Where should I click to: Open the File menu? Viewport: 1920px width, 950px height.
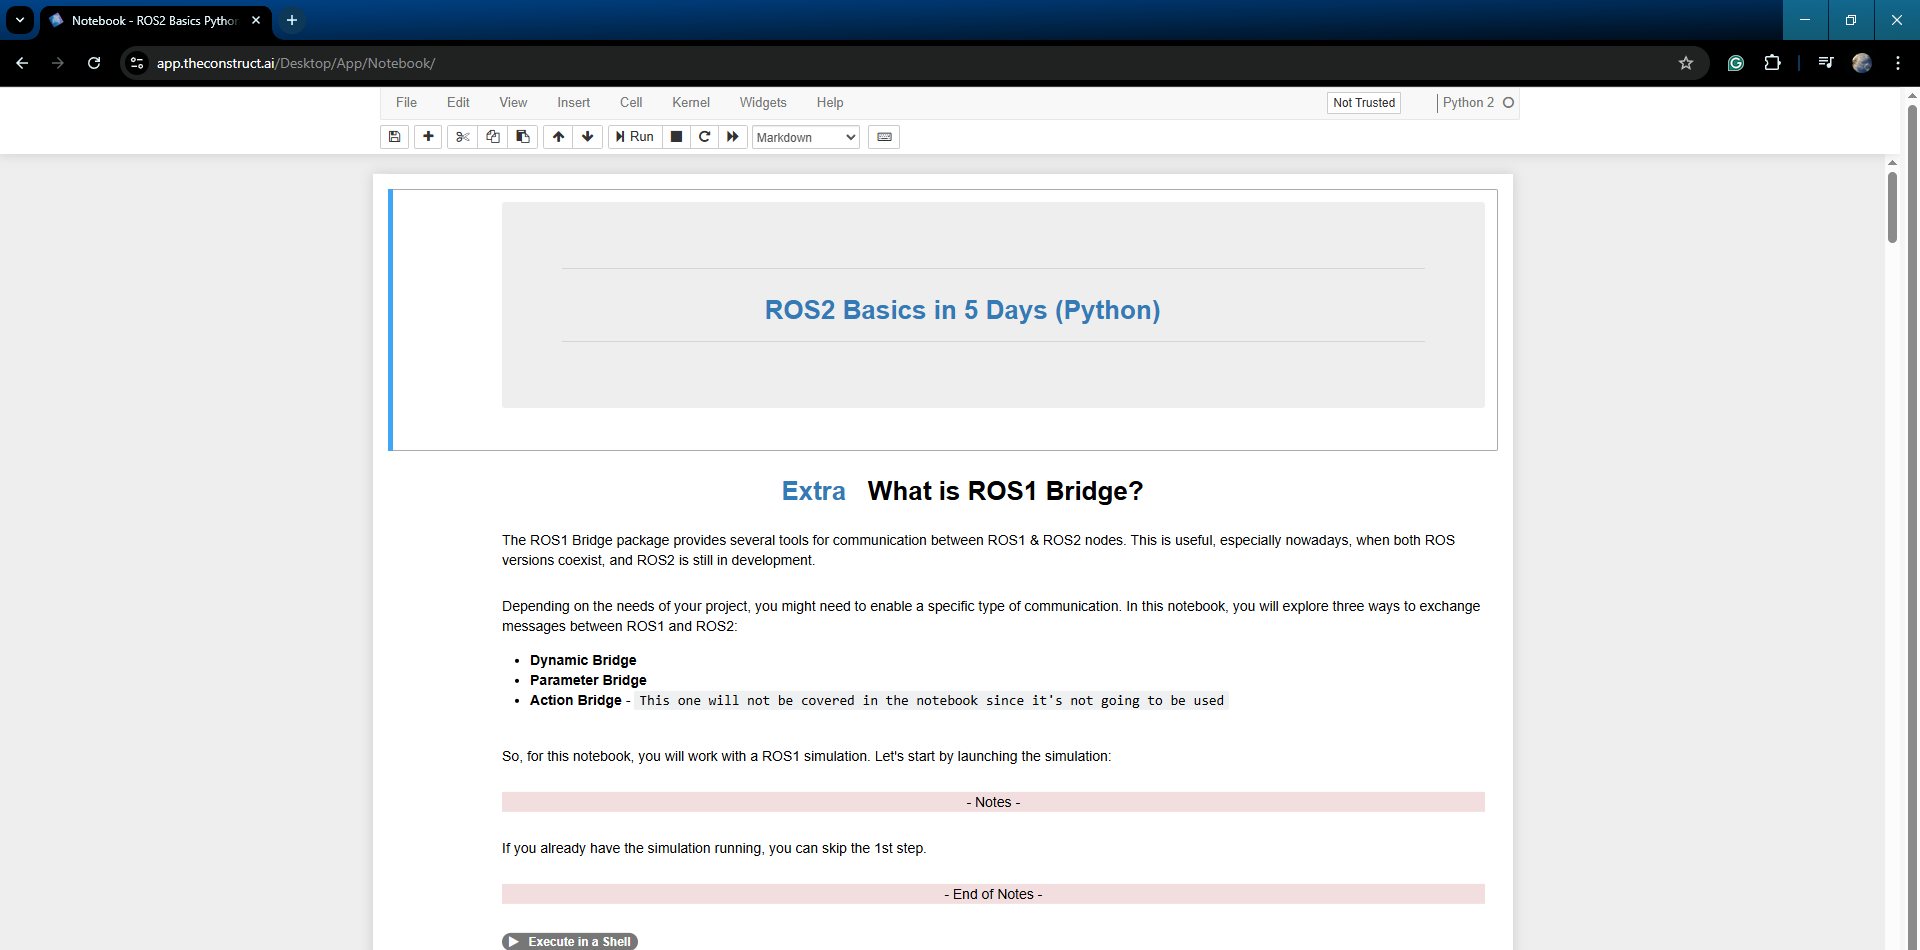tap(406, 102)
